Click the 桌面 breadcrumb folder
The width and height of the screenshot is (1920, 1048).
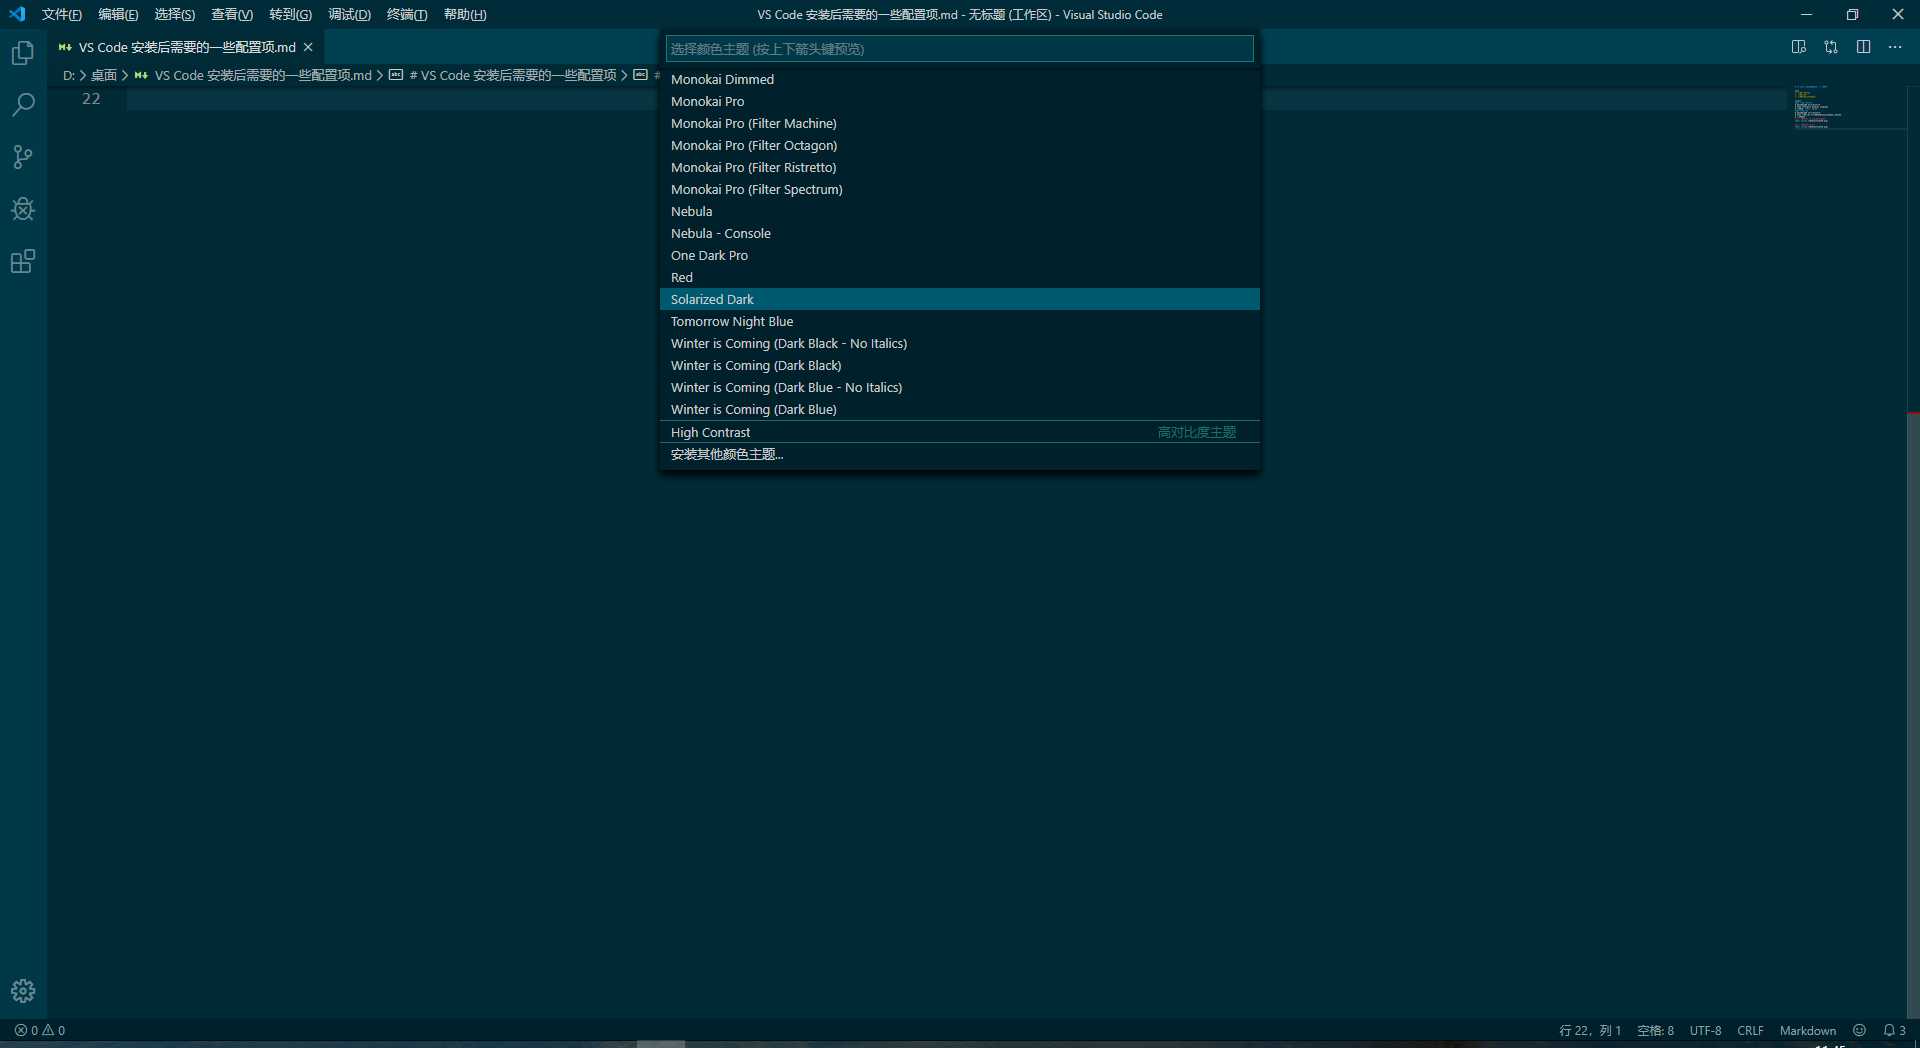104,75
